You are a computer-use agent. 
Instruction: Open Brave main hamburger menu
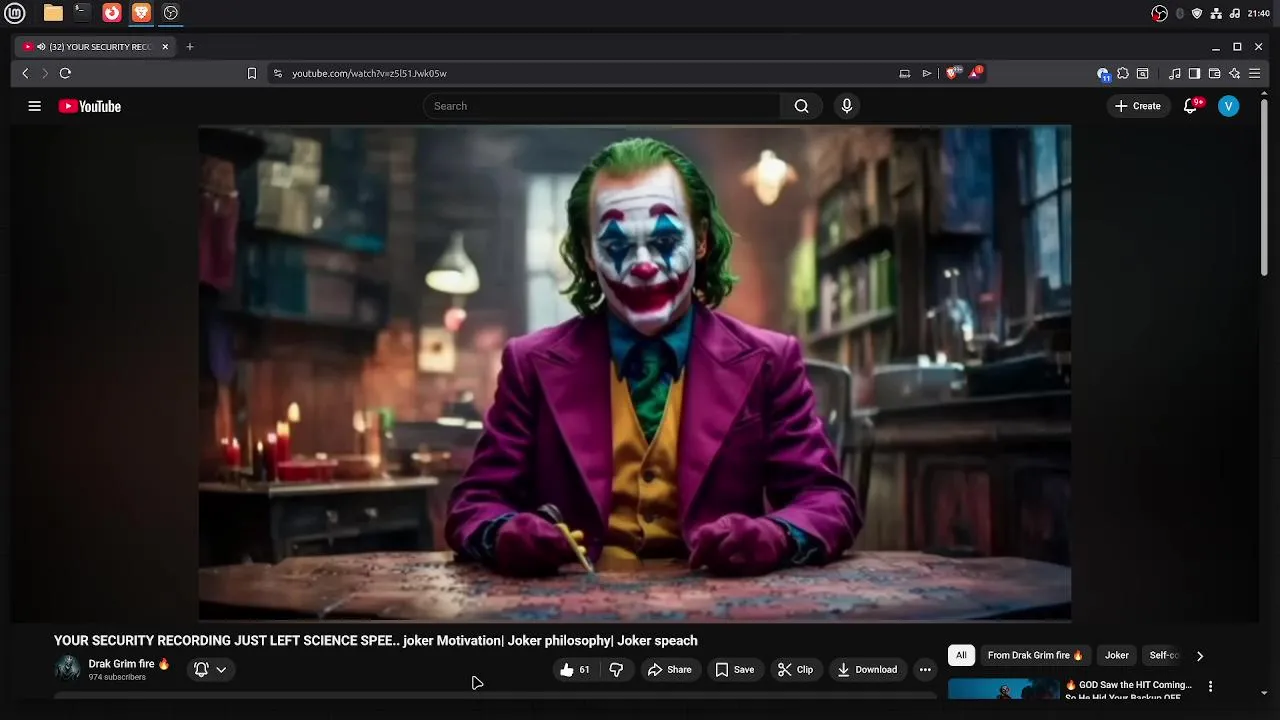[x=1254, y=73]
